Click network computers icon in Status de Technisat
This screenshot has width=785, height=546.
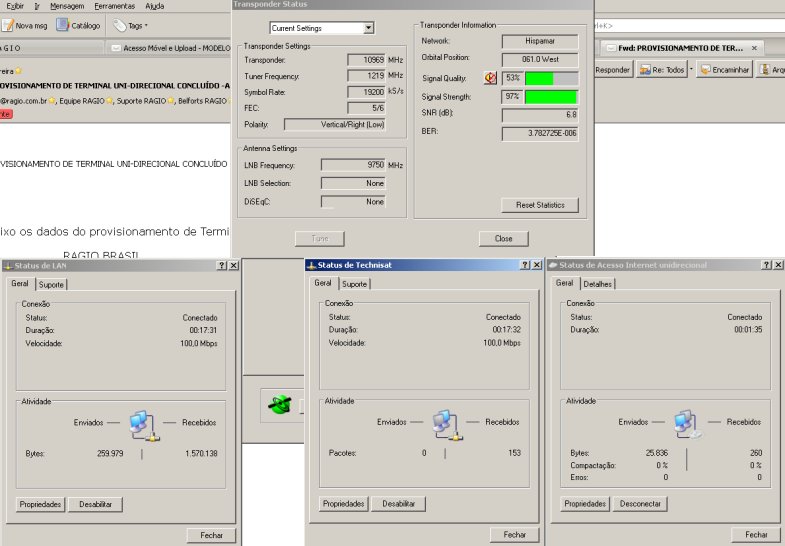tap(447, 425)
